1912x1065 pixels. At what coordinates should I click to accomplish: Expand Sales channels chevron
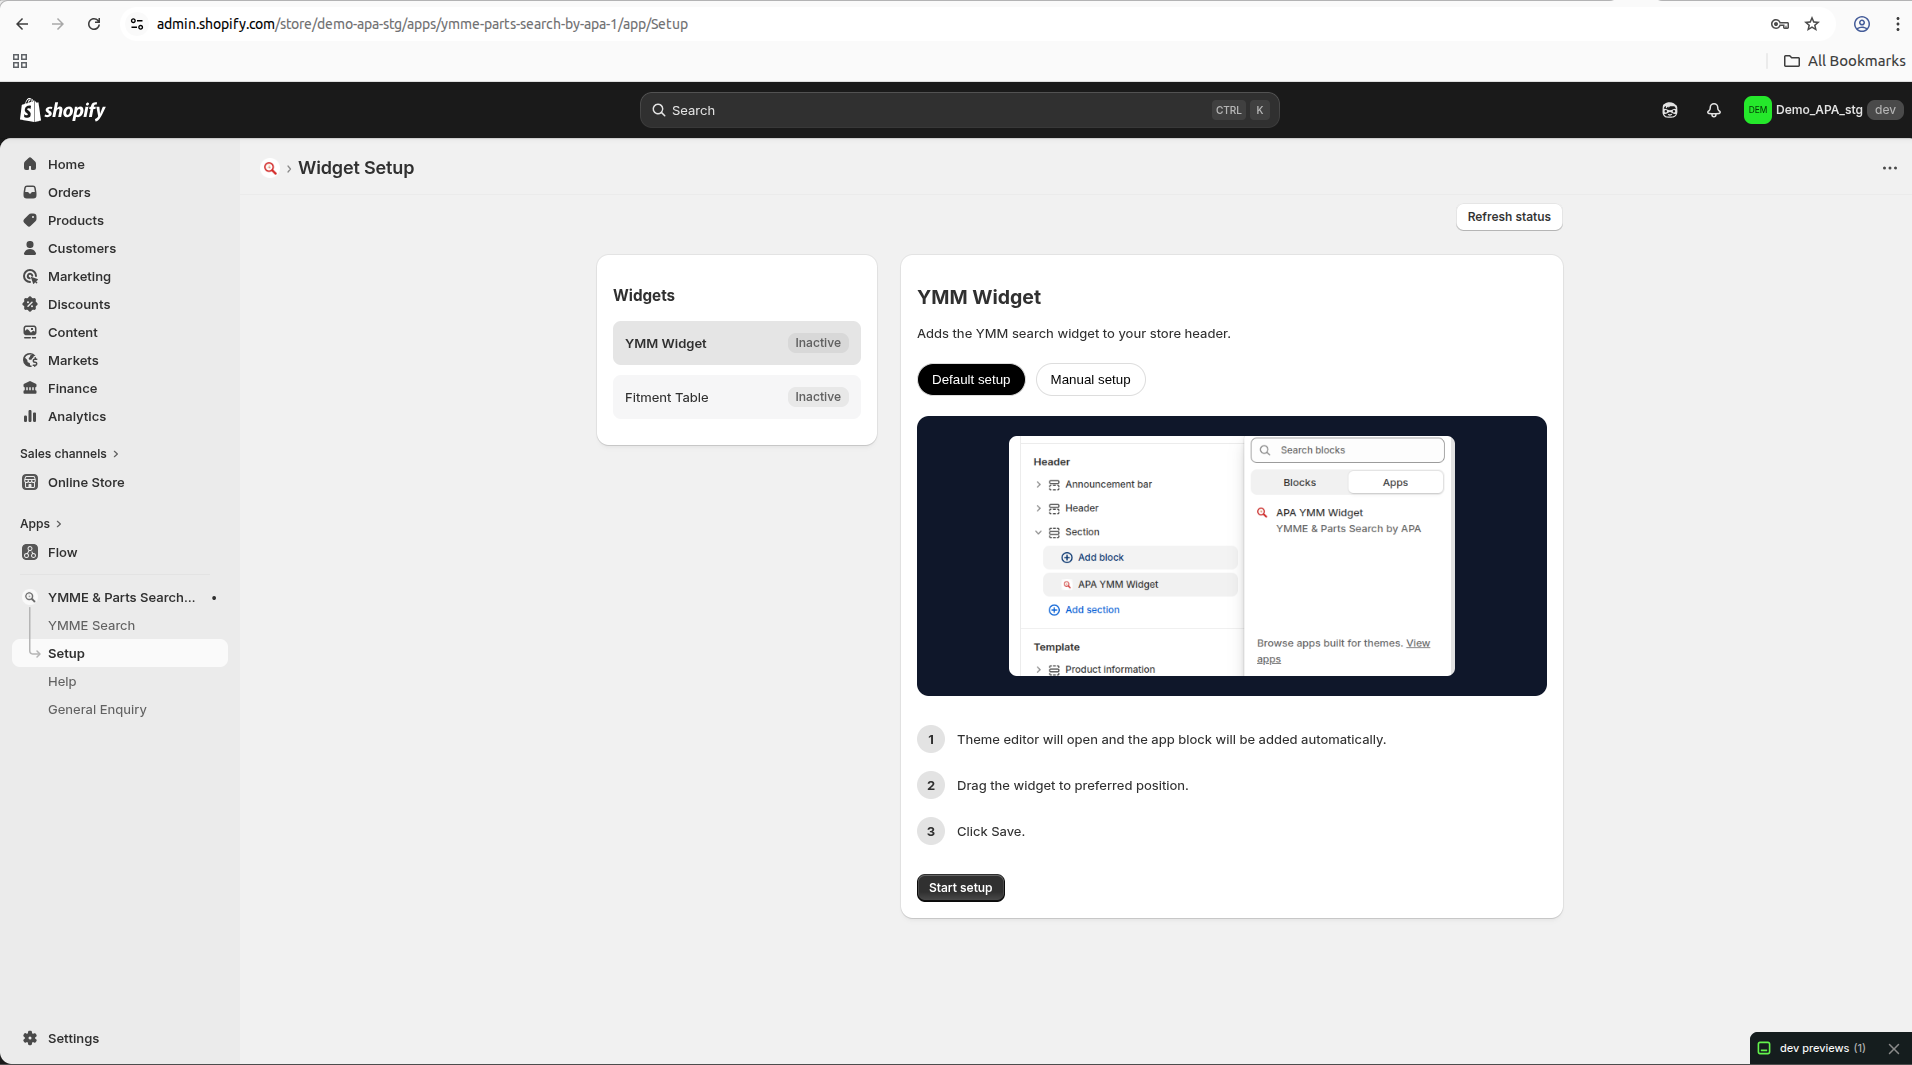click(x=116, y=454)
